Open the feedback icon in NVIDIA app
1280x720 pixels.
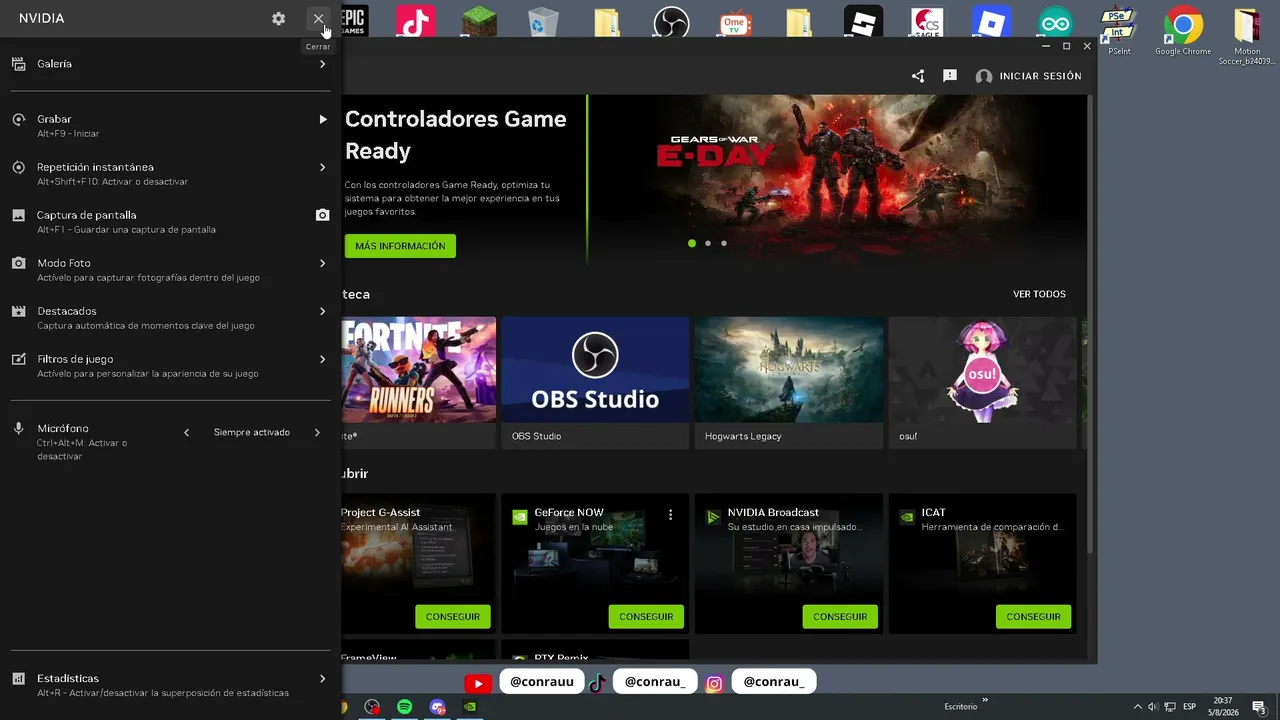pyautogui.click(x=950, y=76)
